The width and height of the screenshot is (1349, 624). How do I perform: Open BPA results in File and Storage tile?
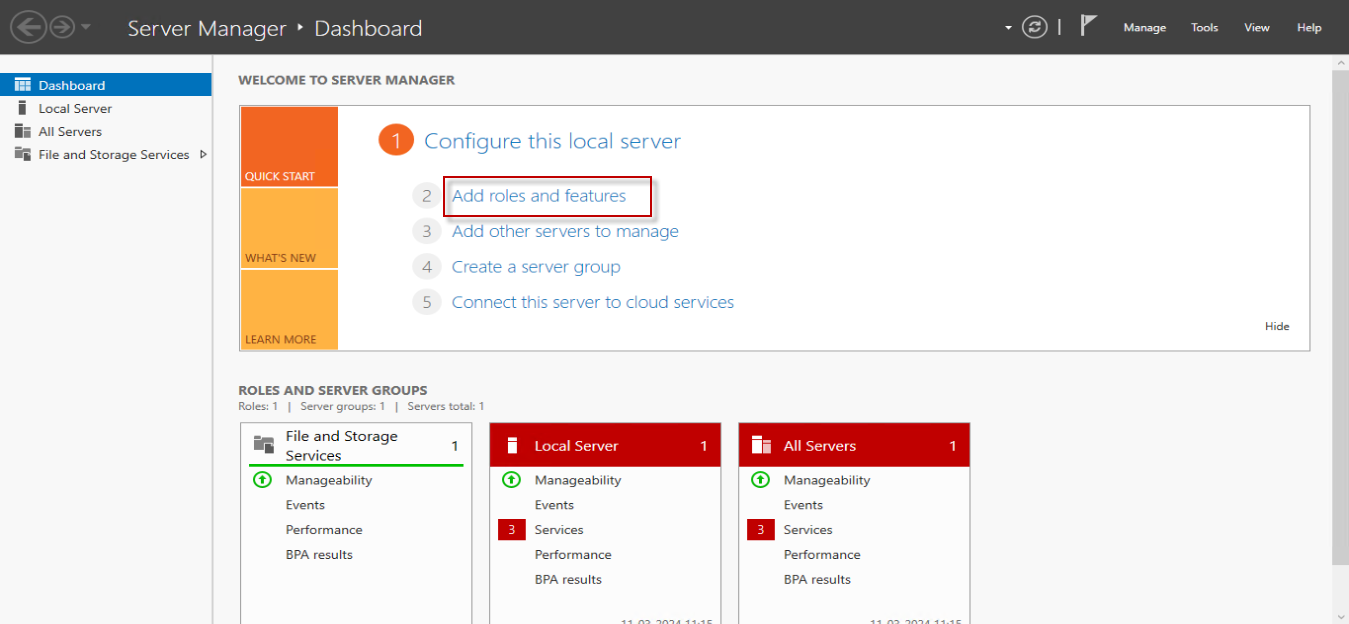[x=319, y=555]
